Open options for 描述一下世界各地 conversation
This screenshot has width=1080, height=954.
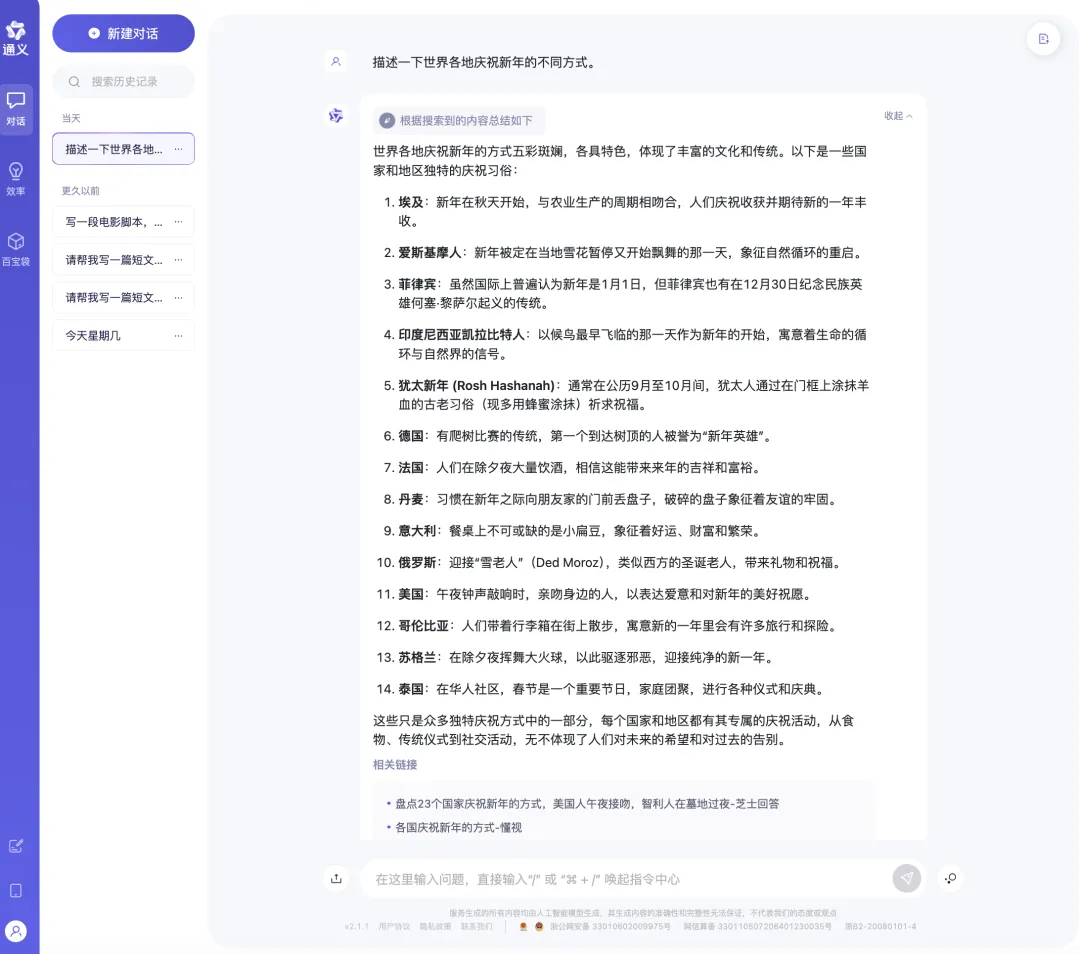point(178,149)
